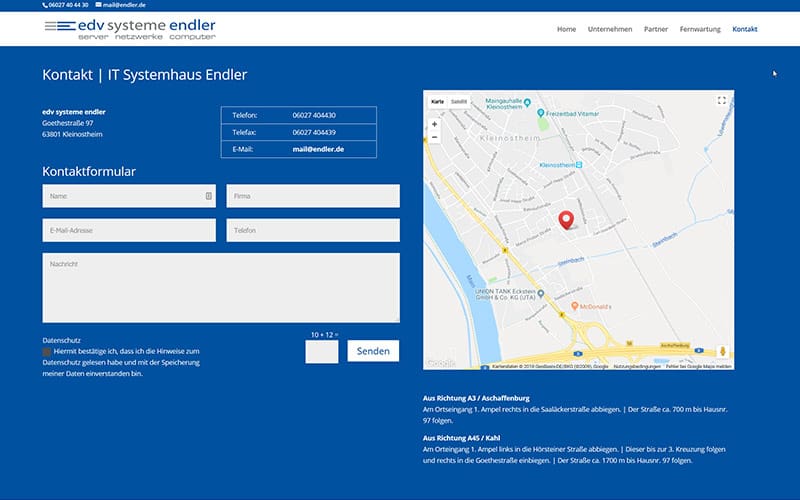Zoom in on the map
The width and height of the screenshot is (800, 500).
coord(434,124)
